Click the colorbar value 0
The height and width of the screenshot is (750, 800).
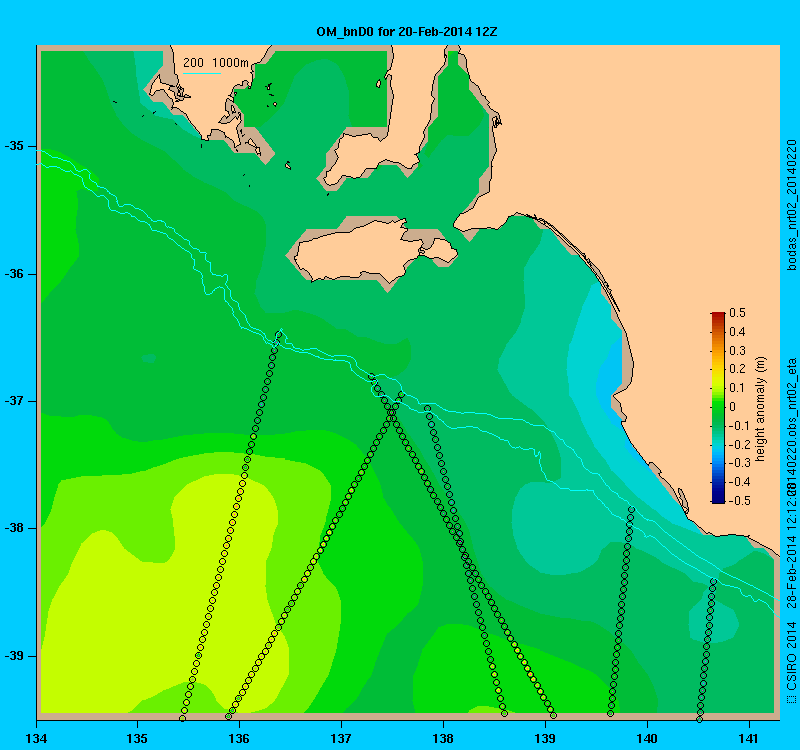(733, 407)
